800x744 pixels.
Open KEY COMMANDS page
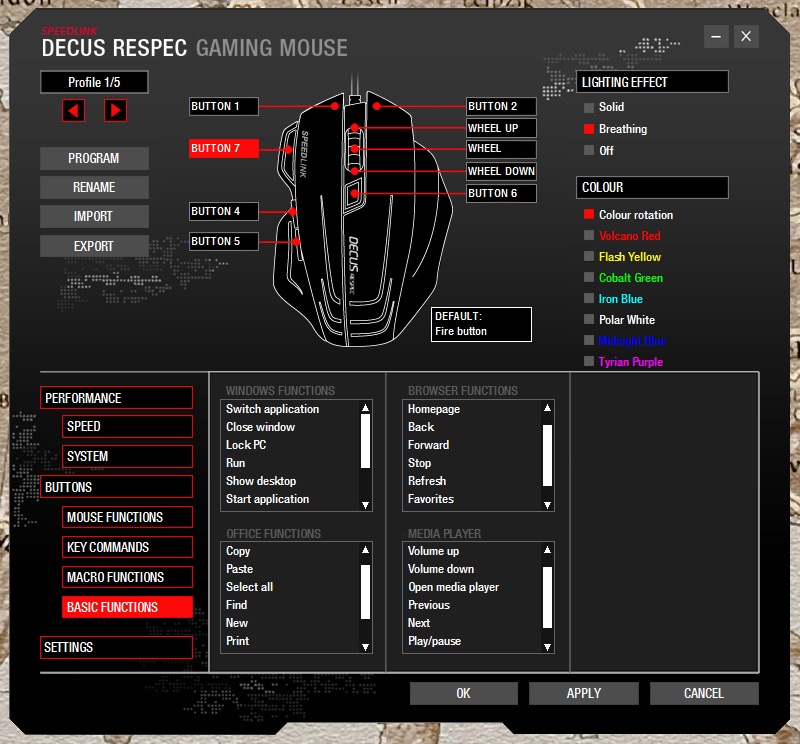(x=128, y=547)
